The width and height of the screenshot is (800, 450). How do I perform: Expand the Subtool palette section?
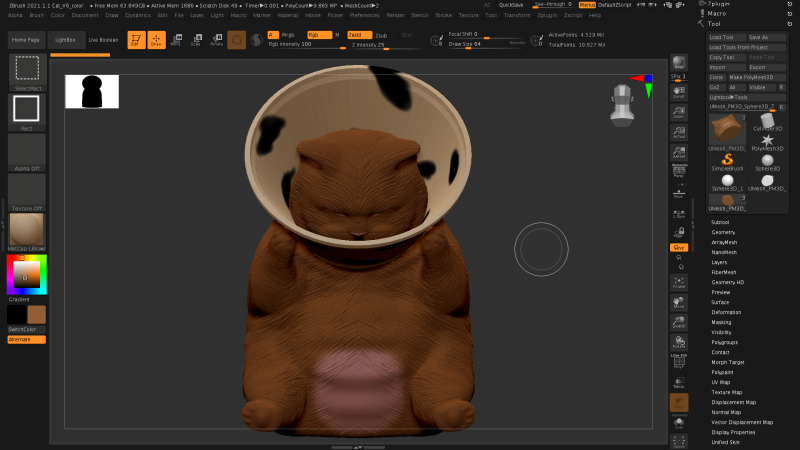[x=720, y=222]
